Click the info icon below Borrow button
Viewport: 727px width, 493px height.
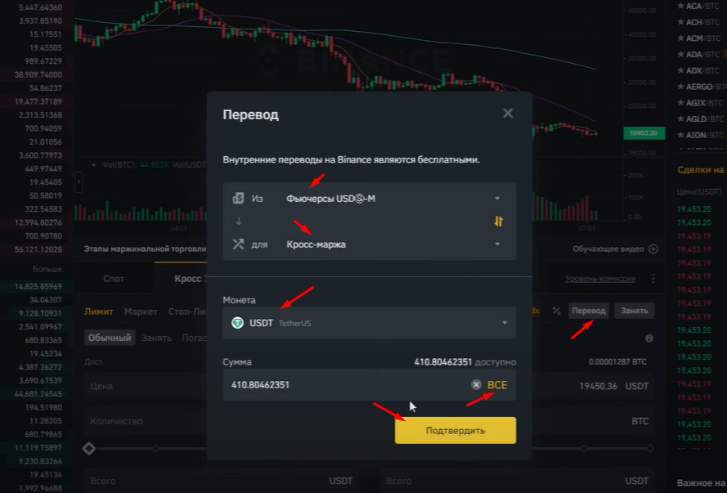point(649,339)
